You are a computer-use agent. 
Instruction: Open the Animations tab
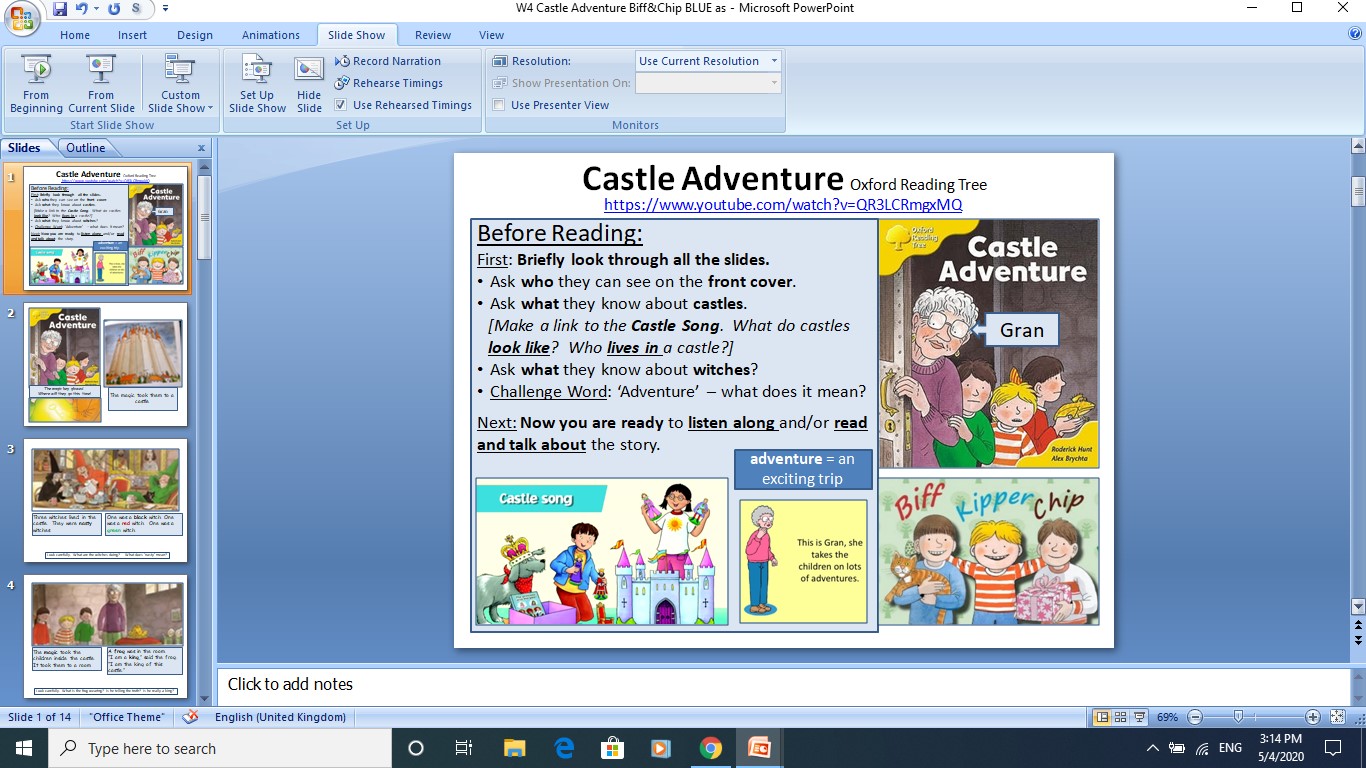click(x=271, y=35)
